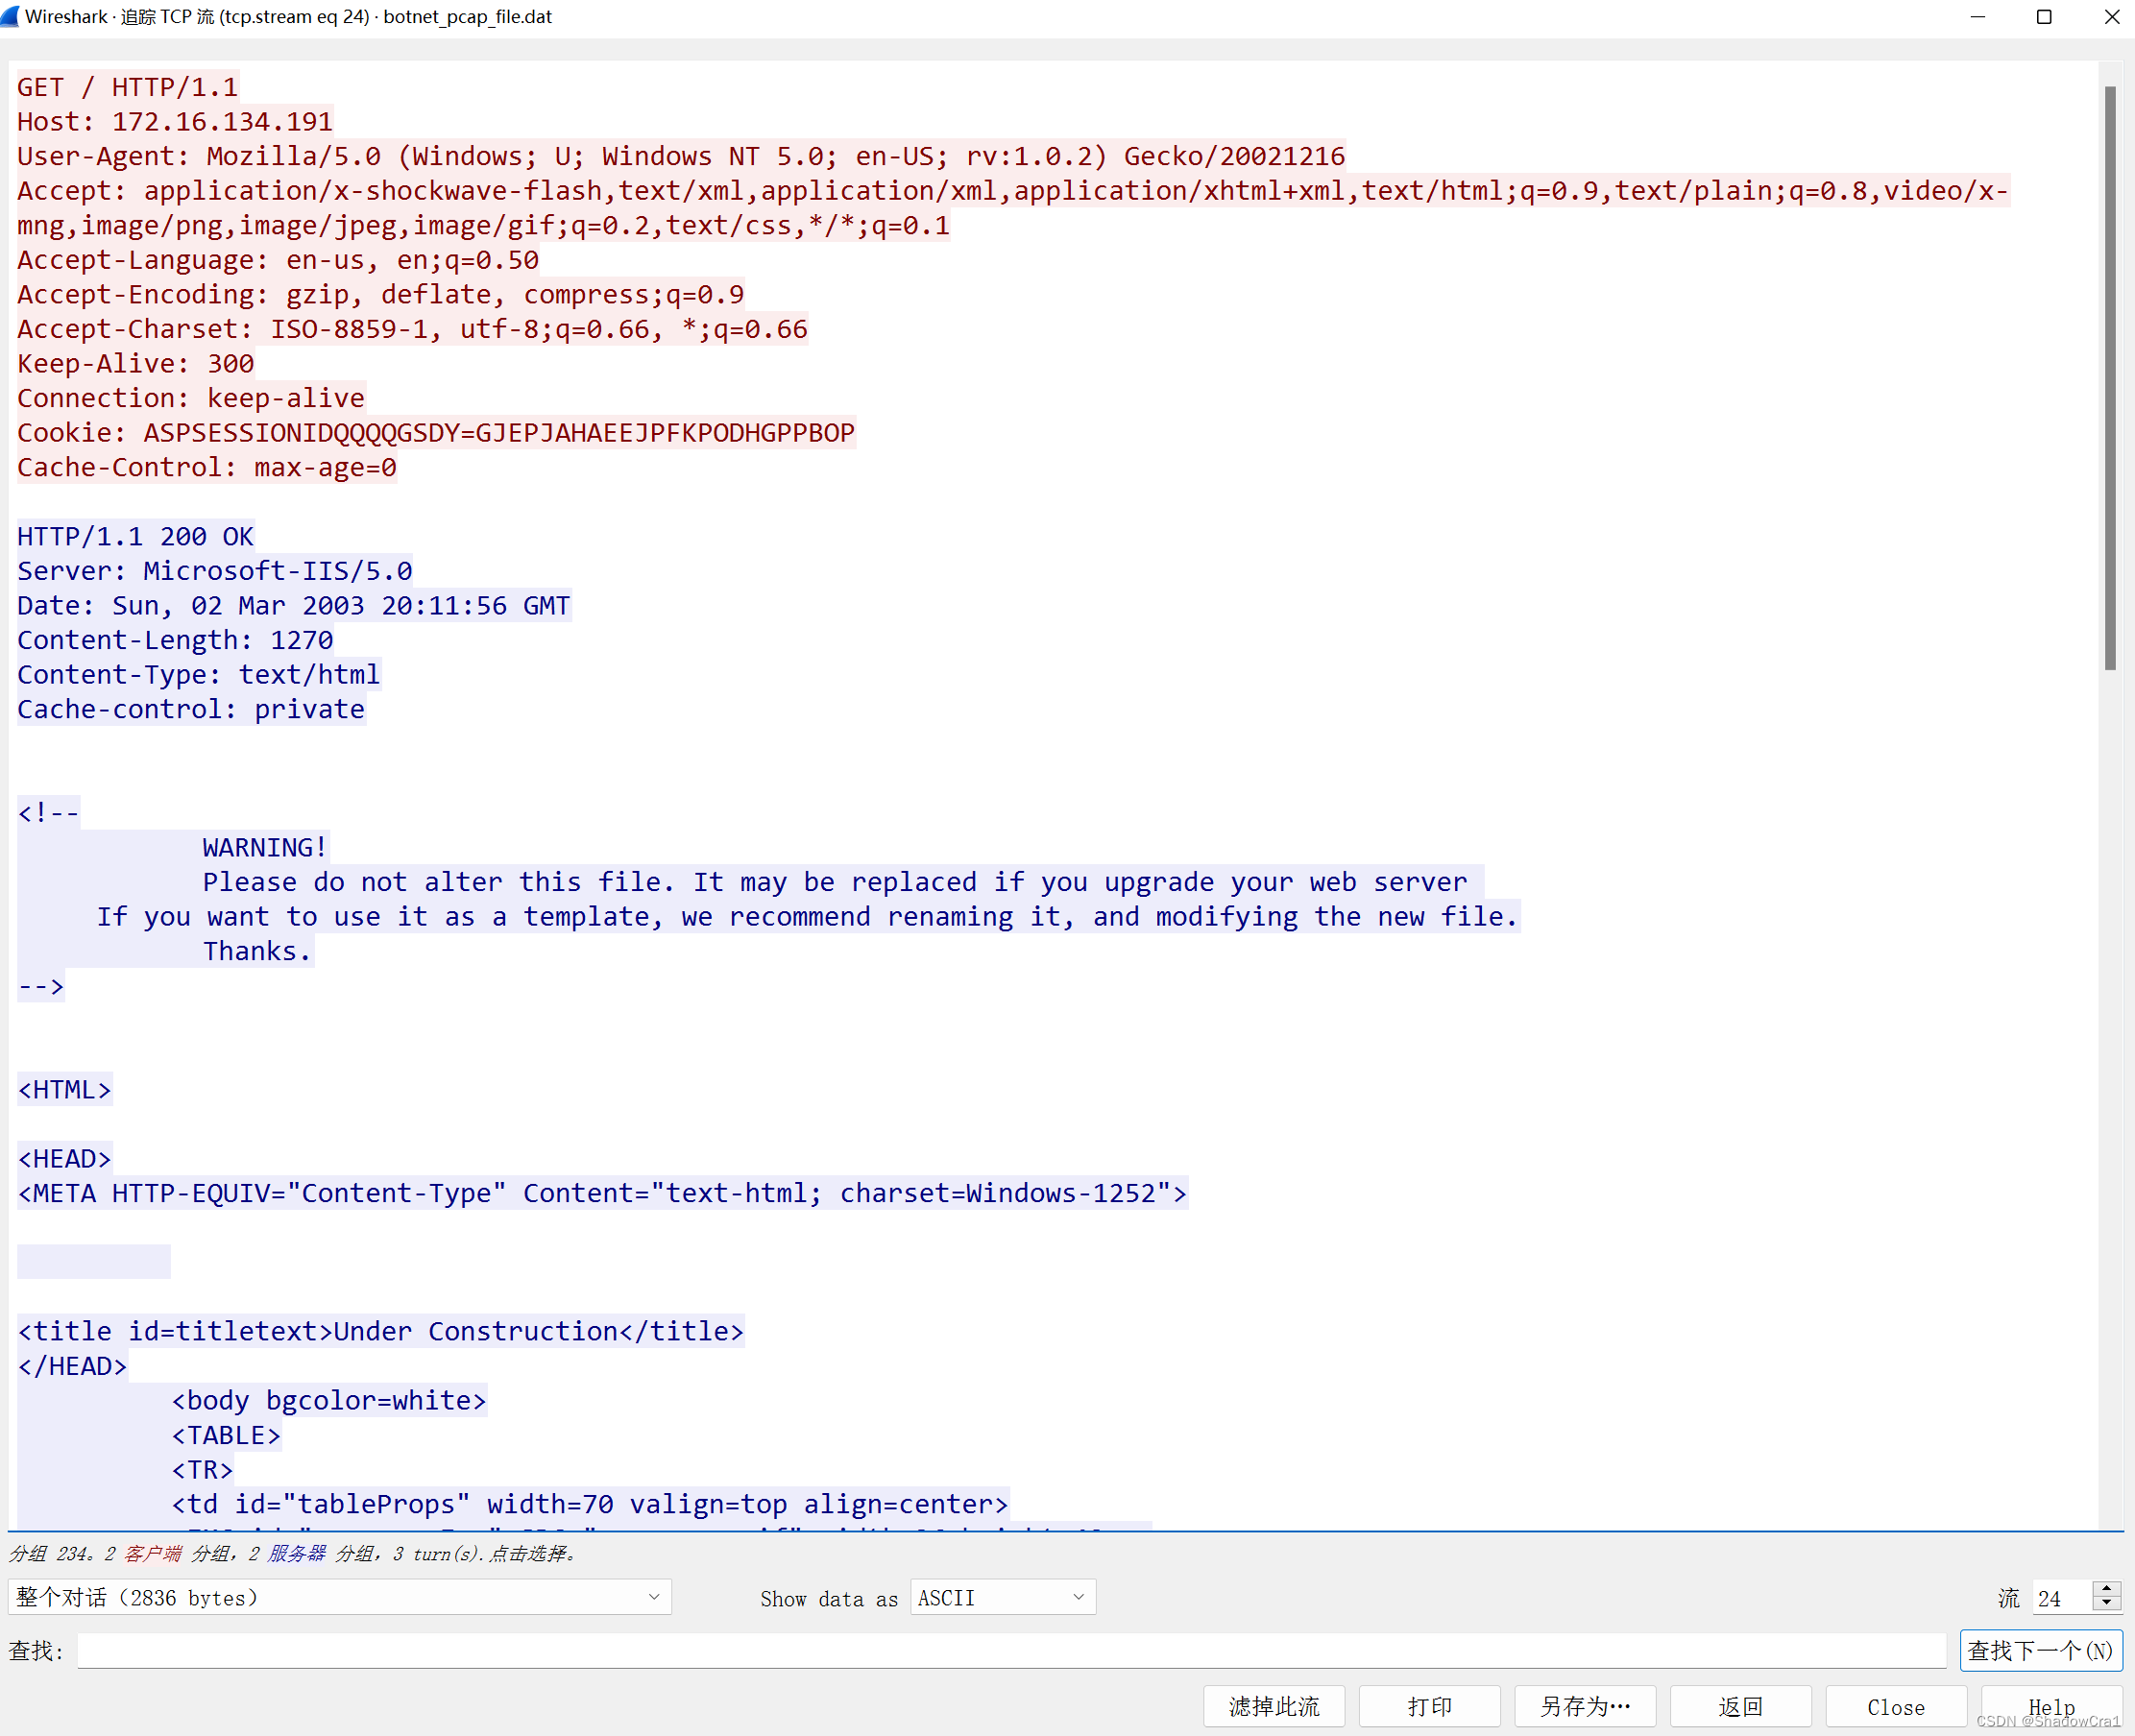Viewport: 2135px width, 1736px height.
Task: Click the Save As (另存为) button
Action: [1585, 1706]
